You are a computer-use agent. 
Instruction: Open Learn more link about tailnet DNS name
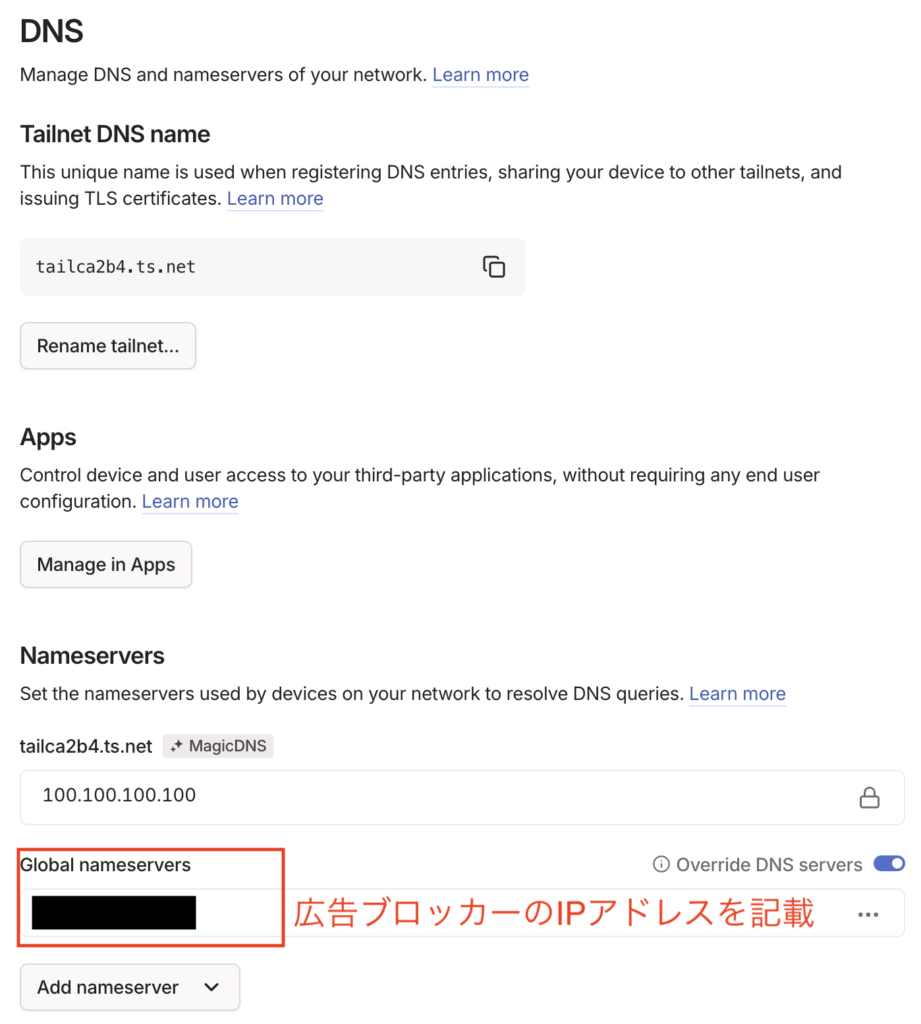pos(275,198)
